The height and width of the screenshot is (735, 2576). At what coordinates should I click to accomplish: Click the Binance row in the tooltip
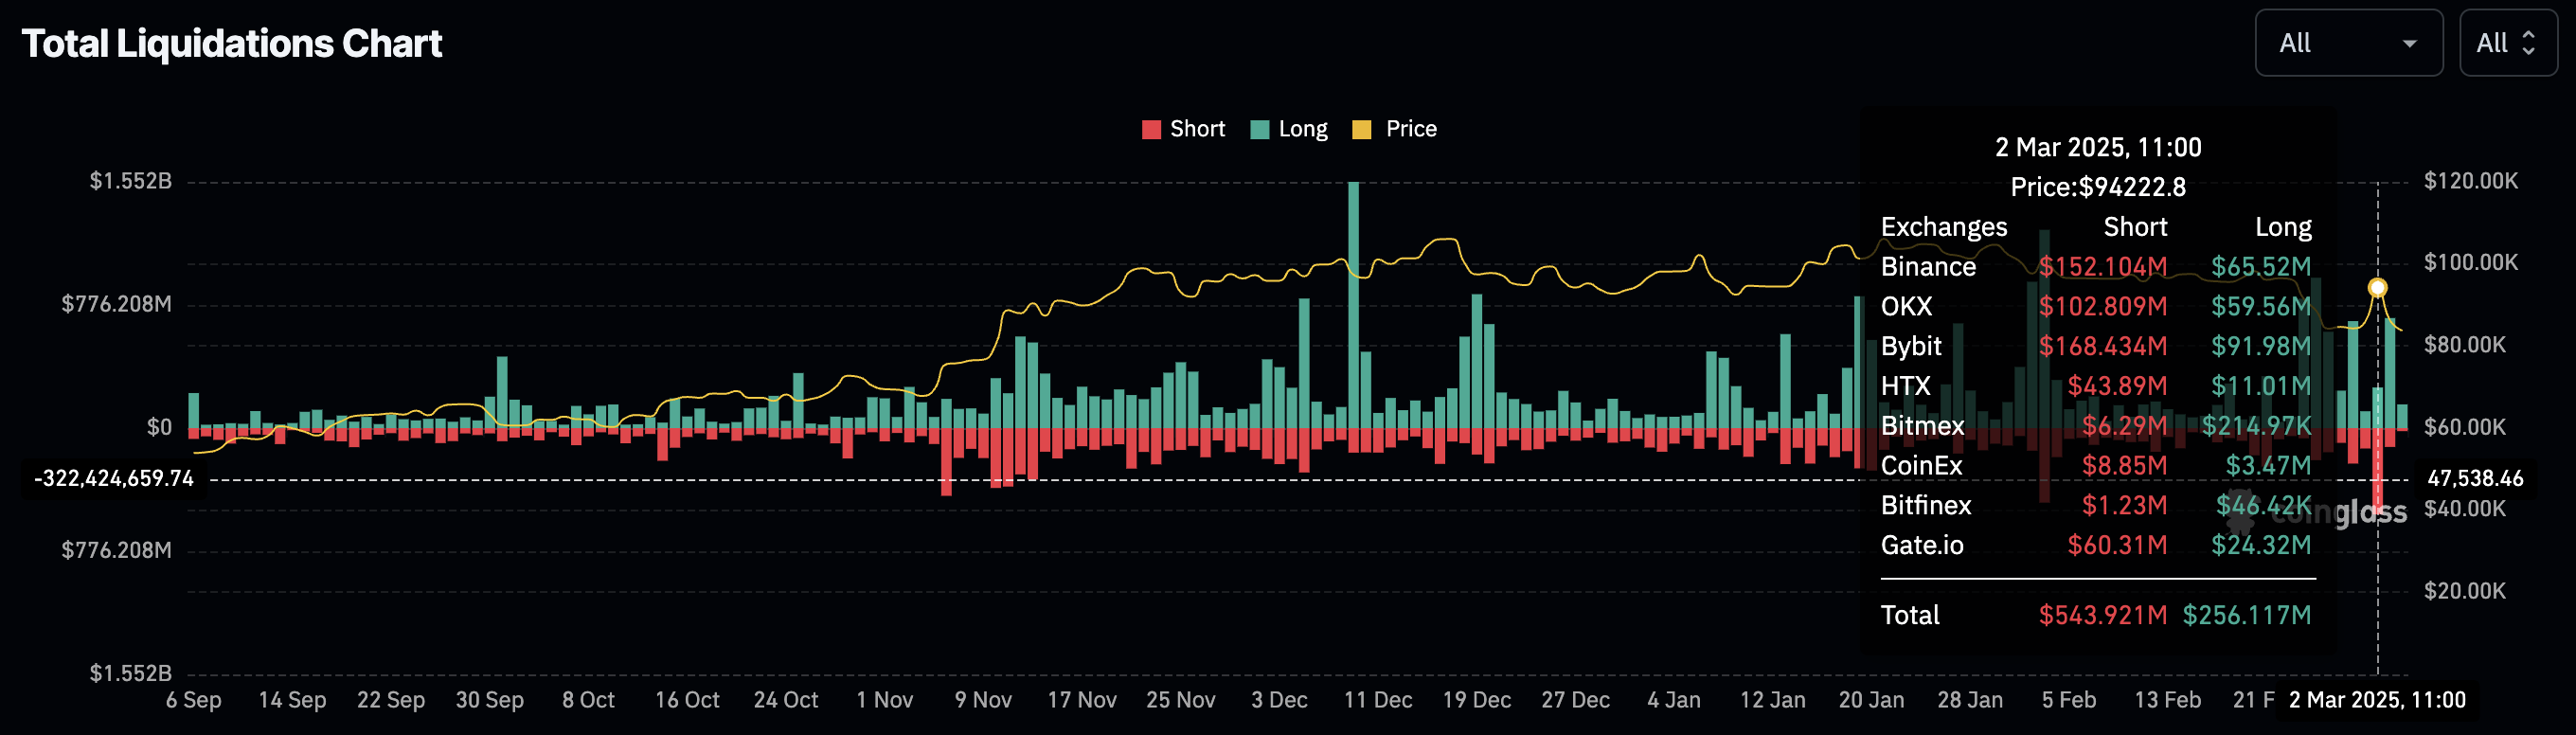(x=2094, y=267)
